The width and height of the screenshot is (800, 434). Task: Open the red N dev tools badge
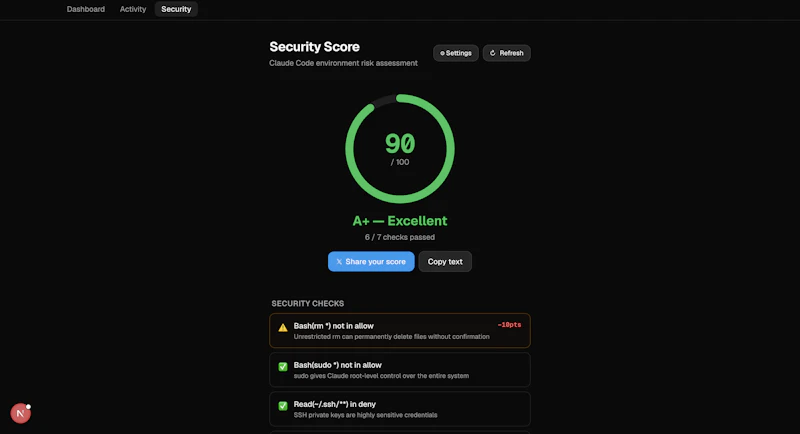coord(20,413)
